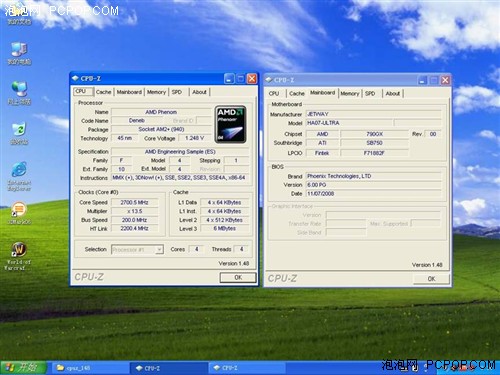Click the HA07-ULTRA model field
The height and width of the screenshot is (375, 500).
tap(349, 123)
